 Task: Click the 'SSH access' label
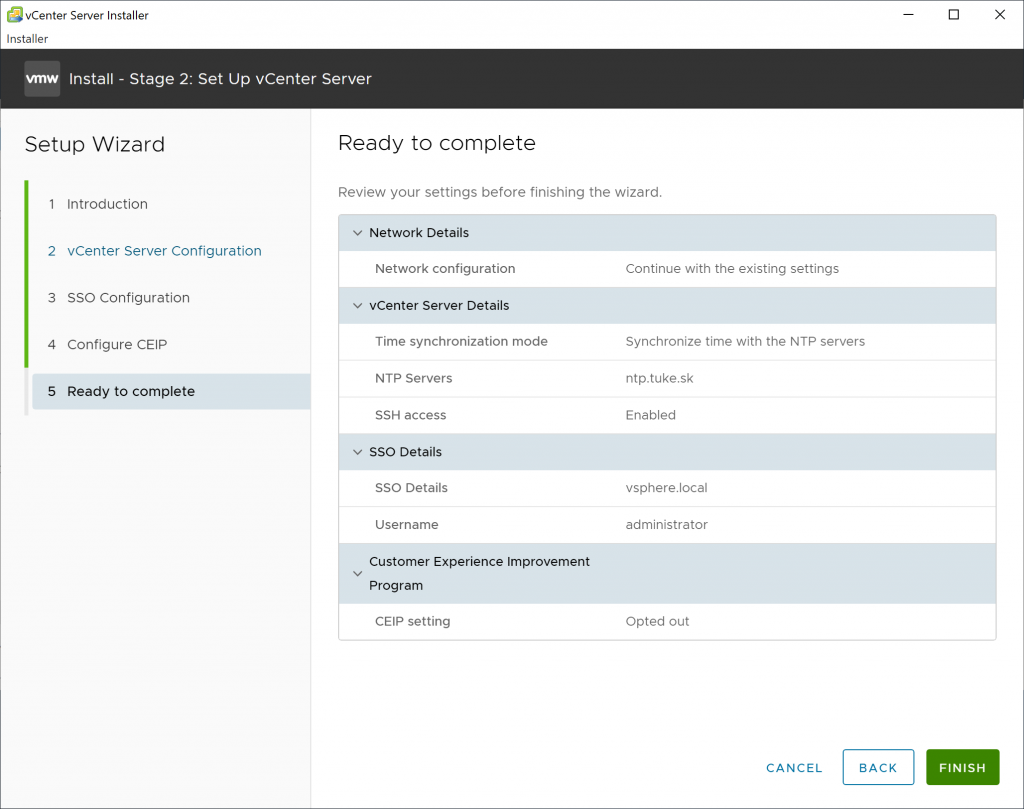tap(410, 415)
